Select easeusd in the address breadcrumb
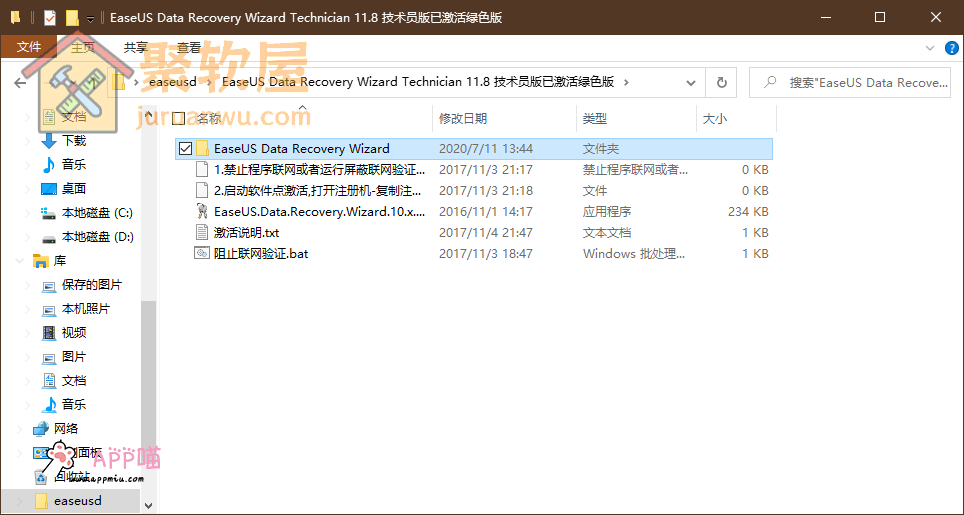Image resolution: width=964 pixels, height=515 pixels. pos(173,82)
